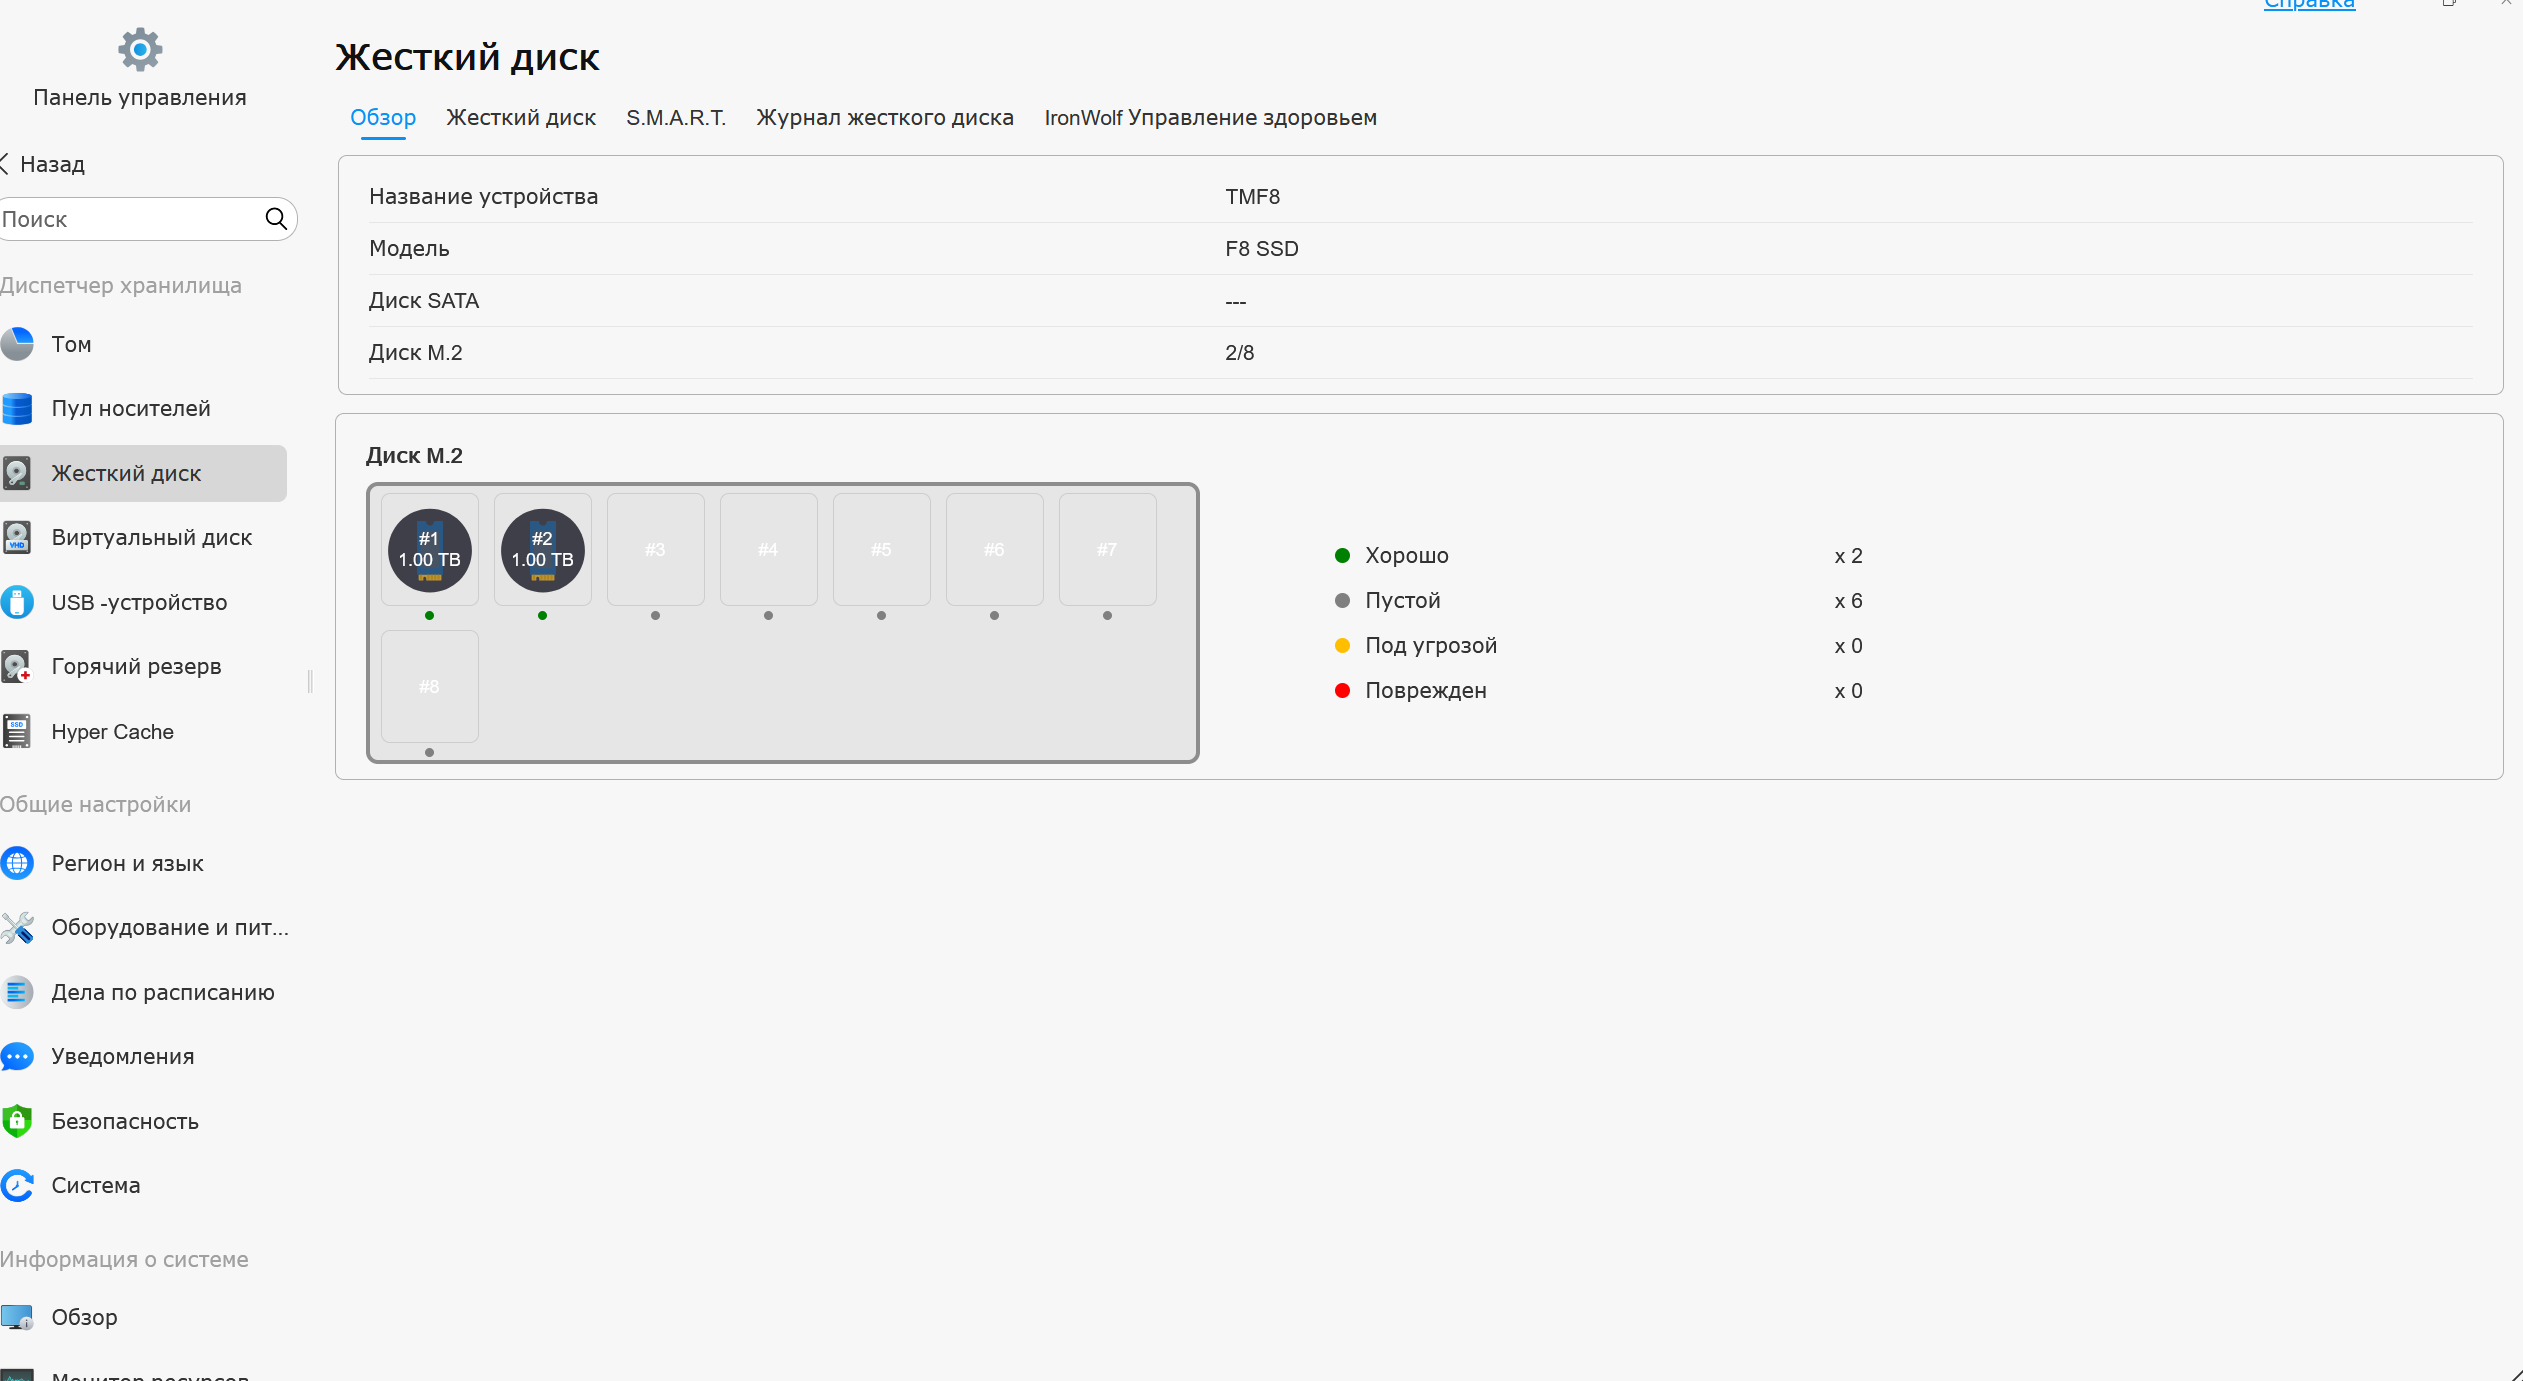Open Дела по расписанию sidebar item
This screenshot has width=2523, height=1381.
[162, 992]
